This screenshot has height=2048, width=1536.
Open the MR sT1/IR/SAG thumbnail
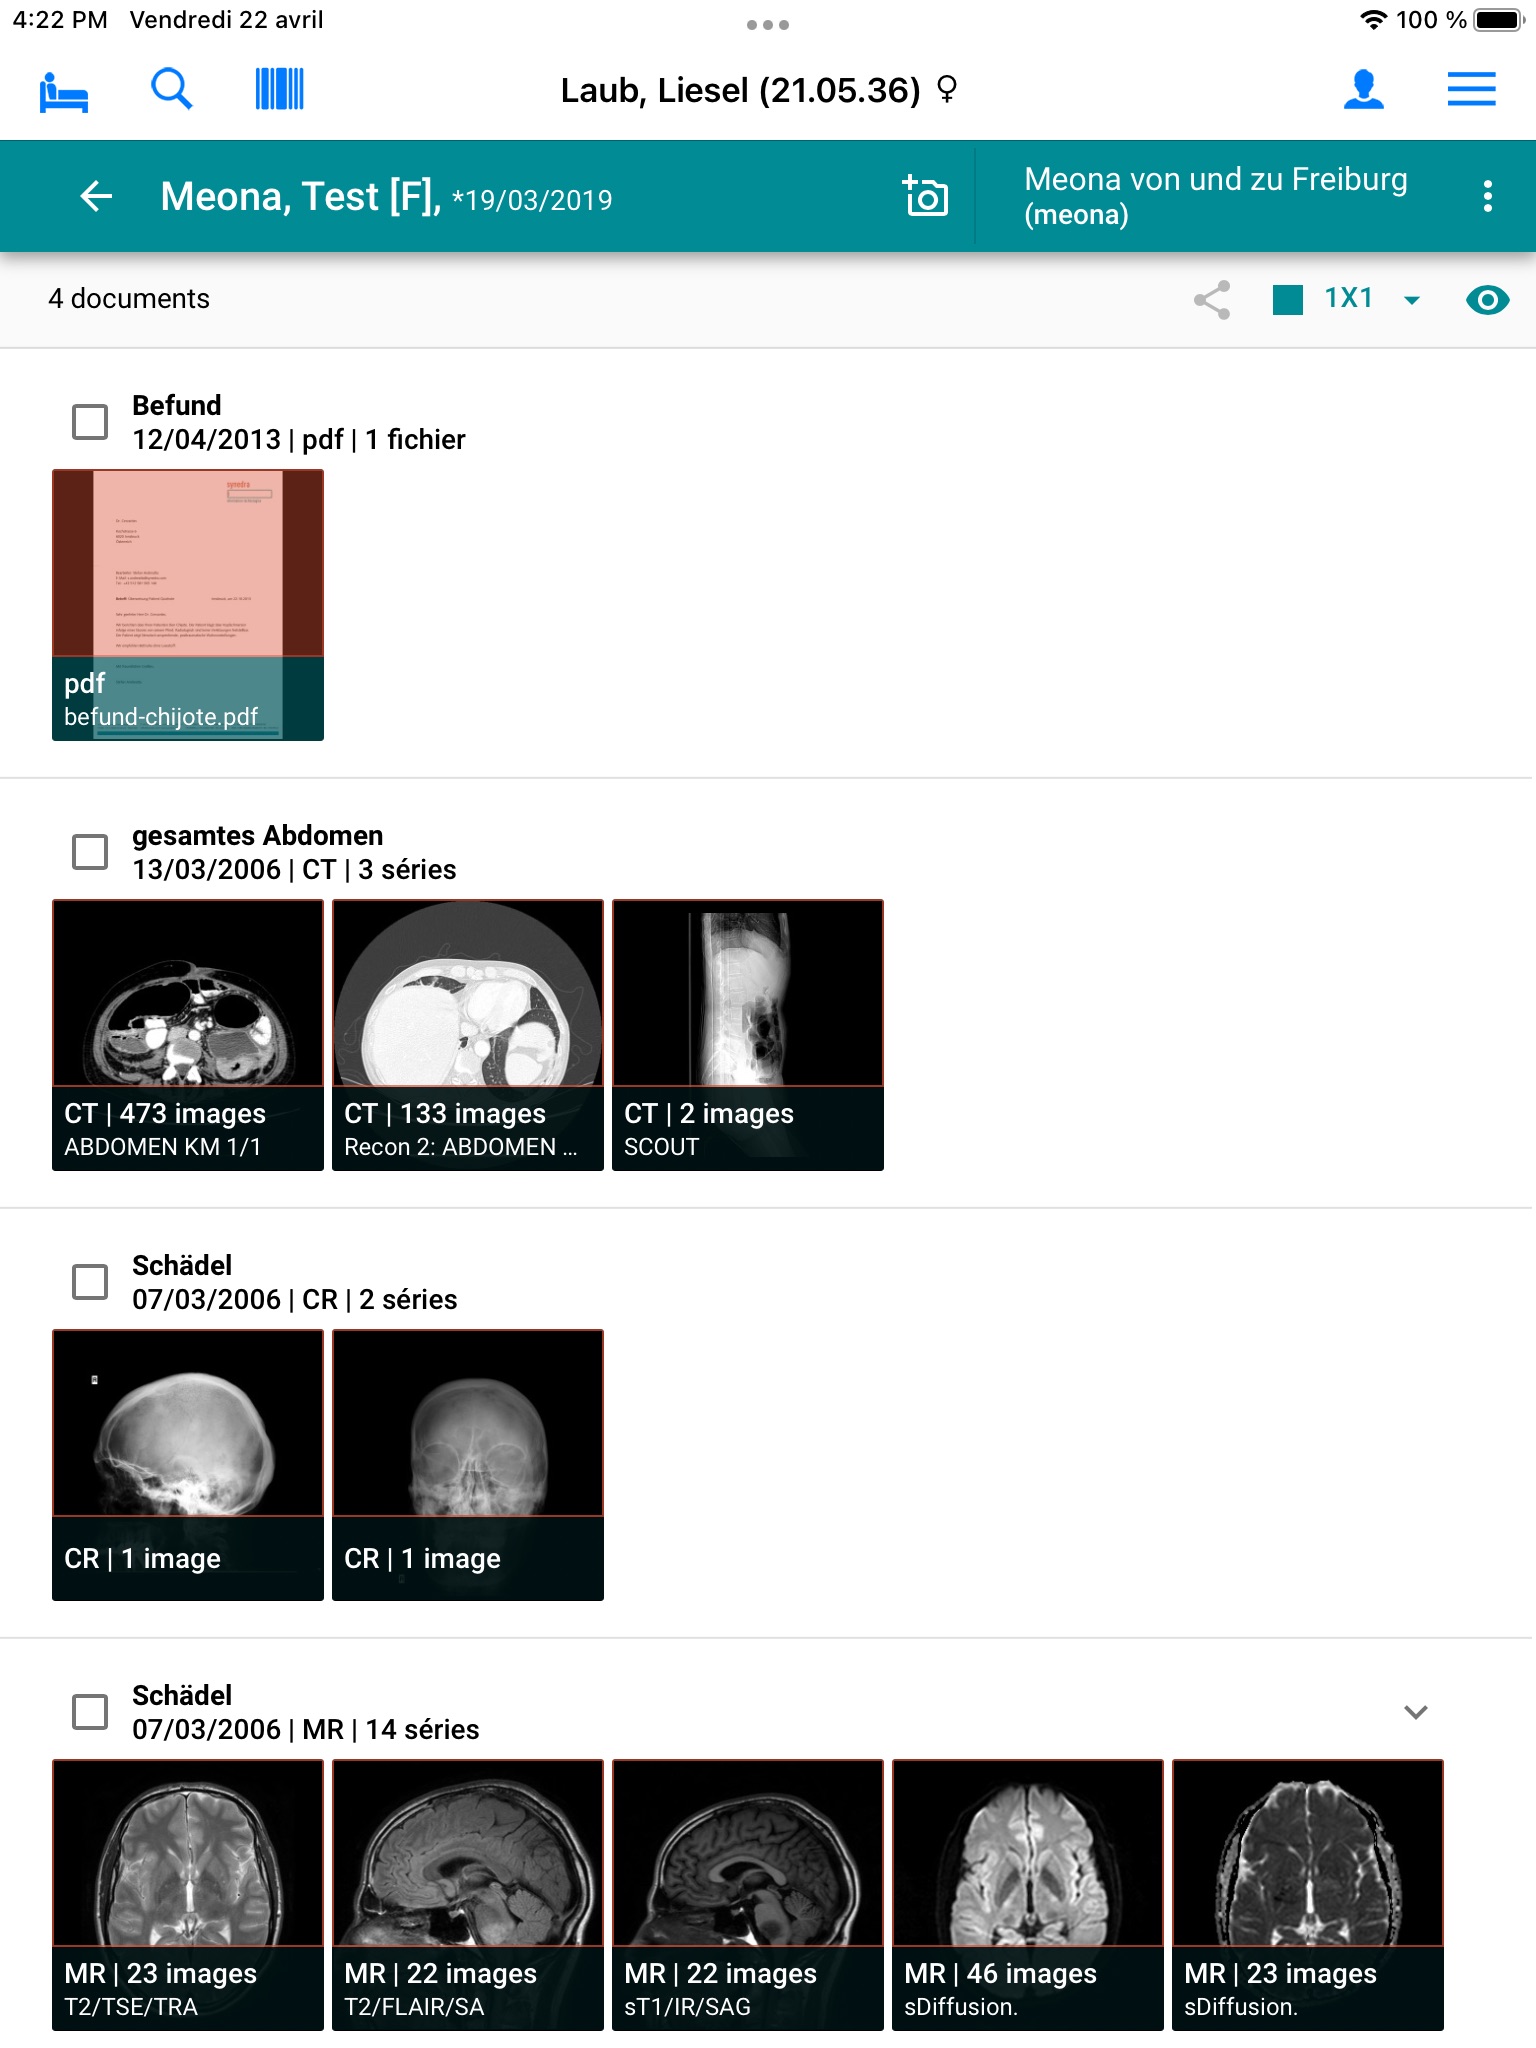coord(748,1895)
